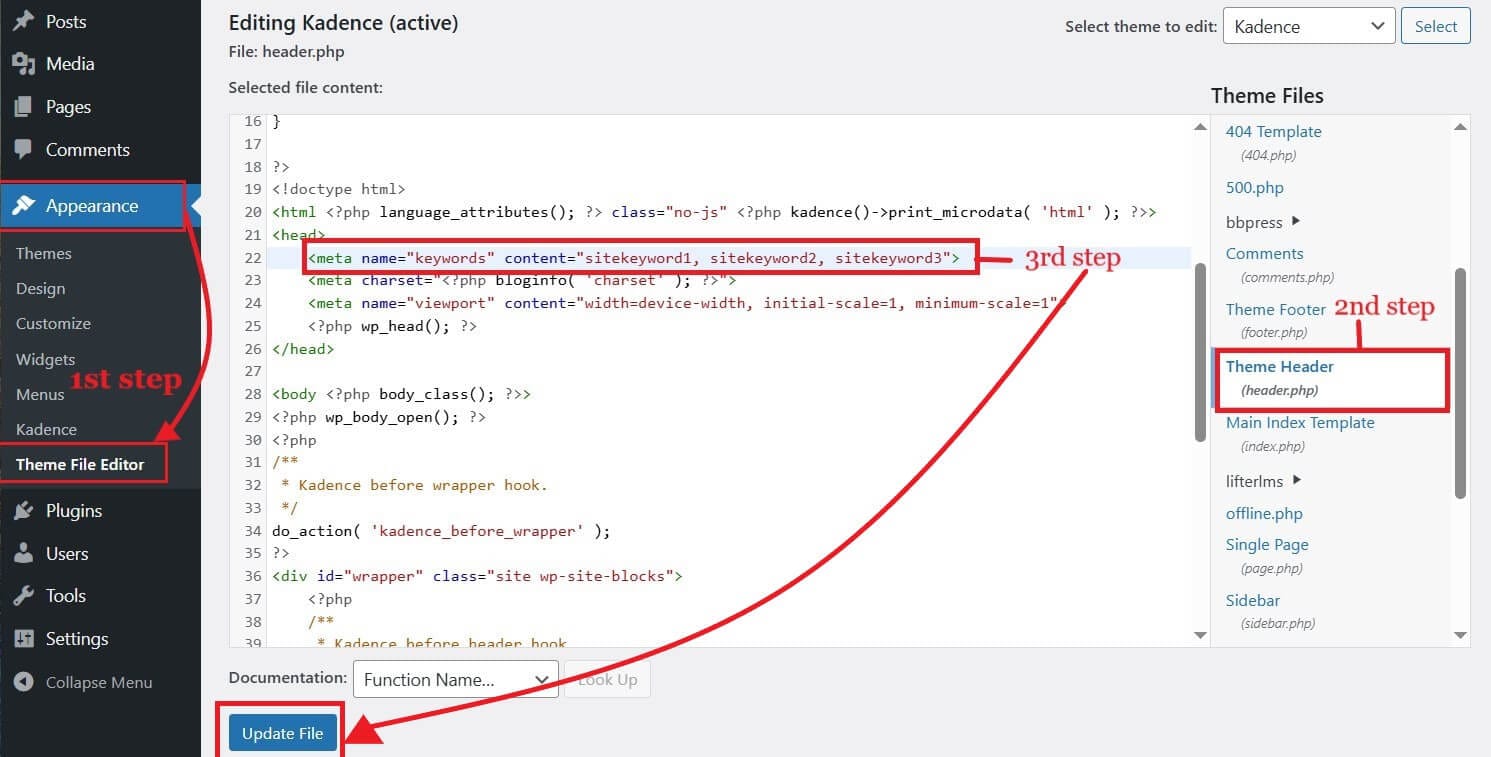This screenshot has width=1491, height=757.
Task: Click code editor scrollbar up arrow
Action: coord(1200,126)
